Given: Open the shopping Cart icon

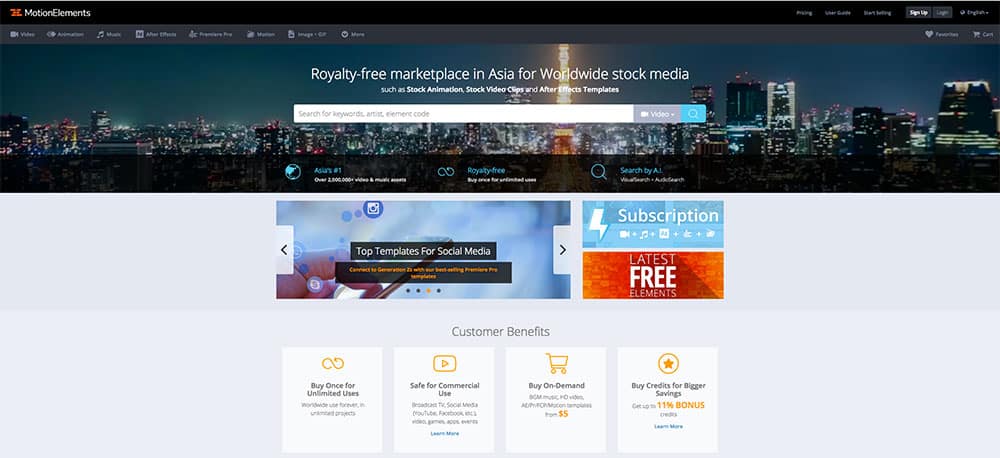Looking at the screenshot, I should (977, 34).
